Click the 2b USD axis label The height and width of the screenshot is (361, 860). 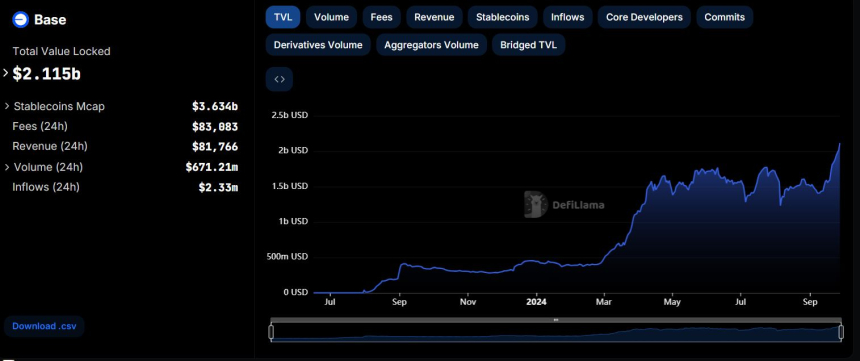click(x=293, y=150)
